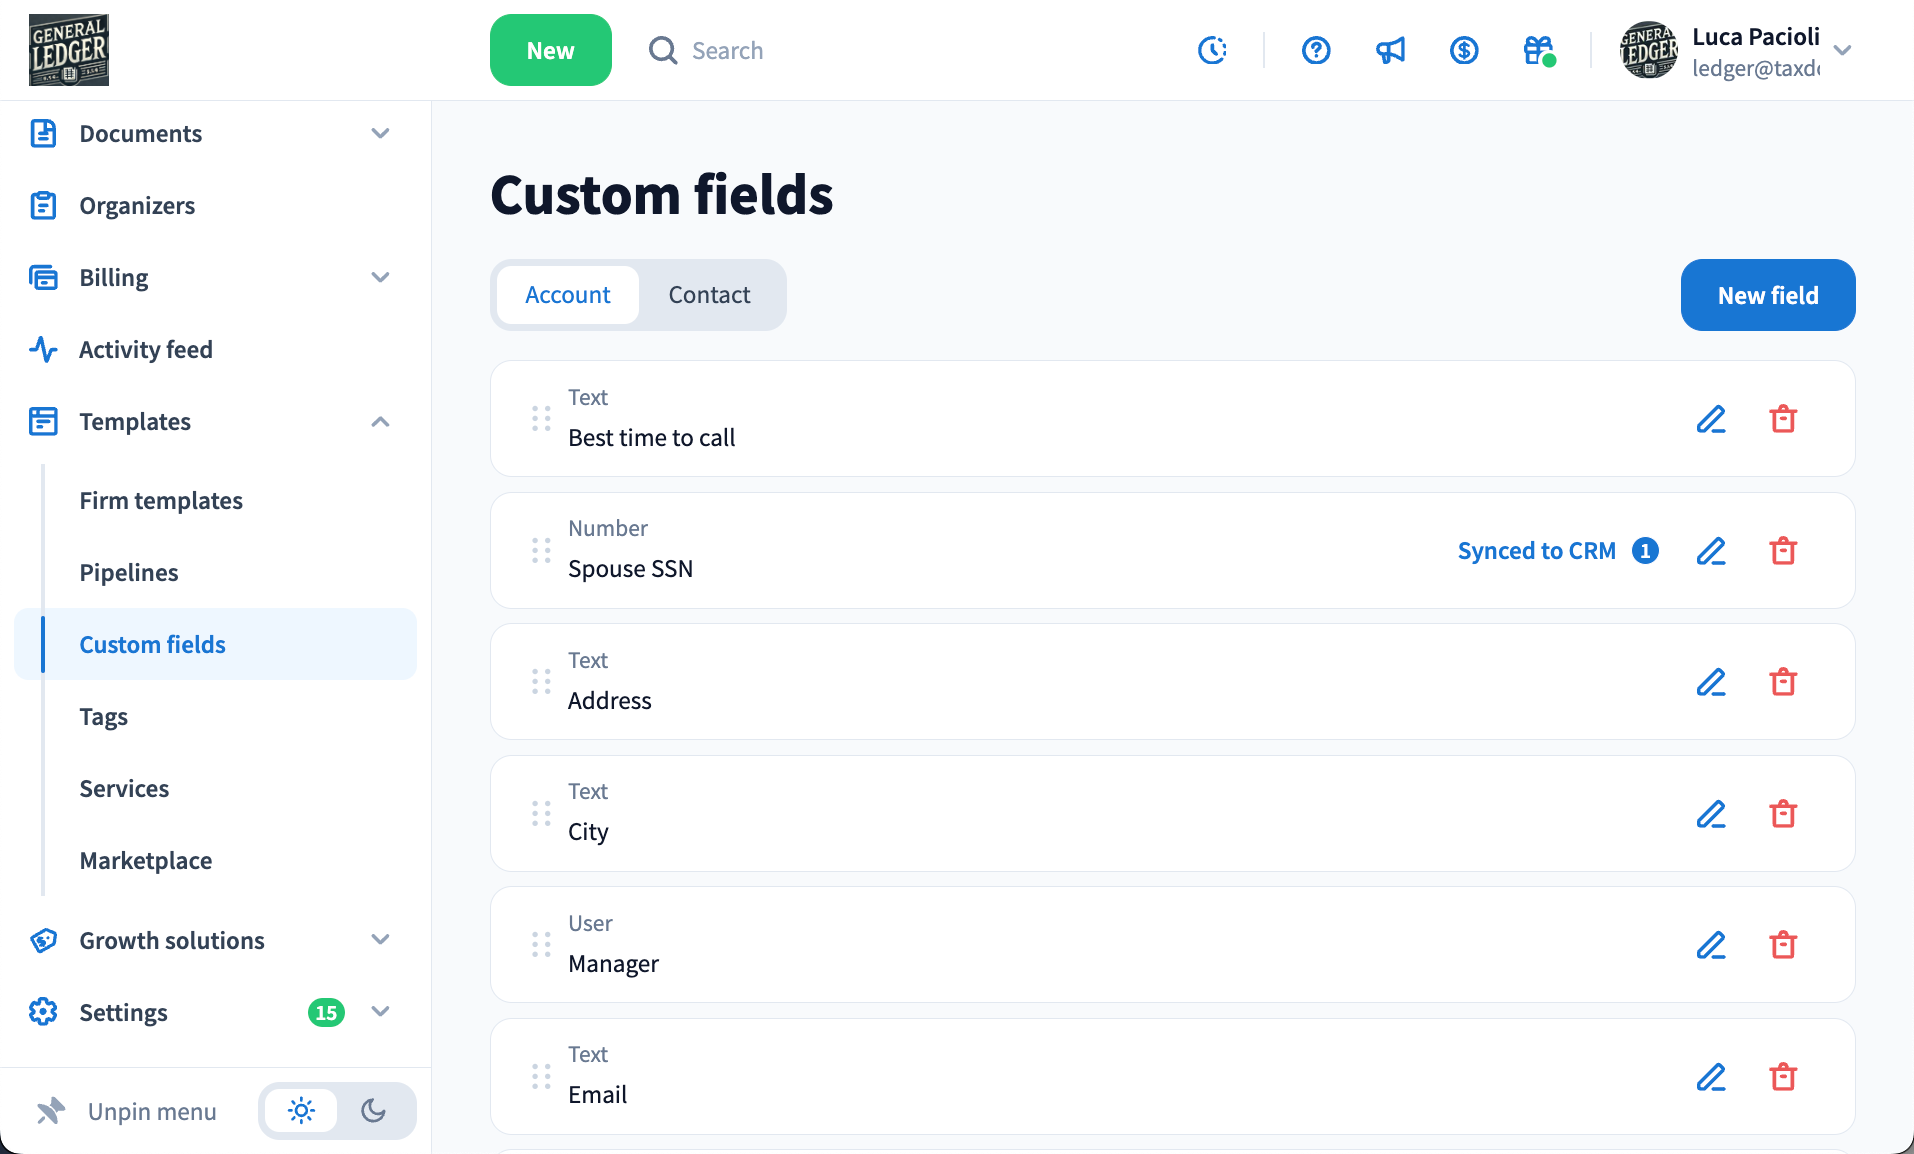Delete the Spouse SSN field

tap(1783, 551)
